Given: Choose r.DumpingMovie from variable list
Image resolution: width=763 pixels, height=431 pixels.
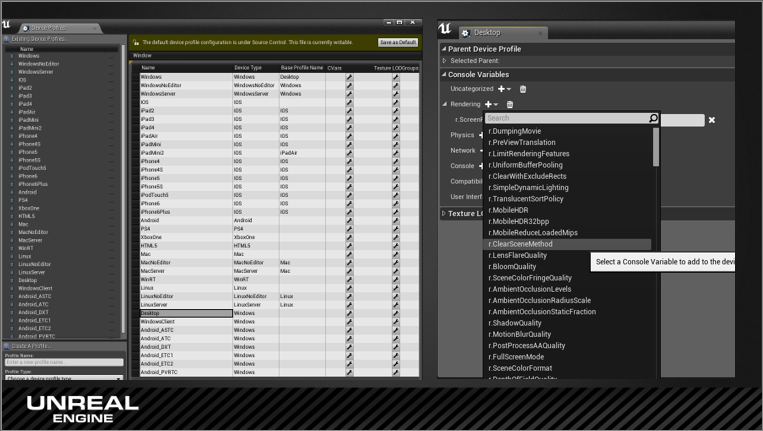Looking at the screenshot, I should [x=514, y=131].
